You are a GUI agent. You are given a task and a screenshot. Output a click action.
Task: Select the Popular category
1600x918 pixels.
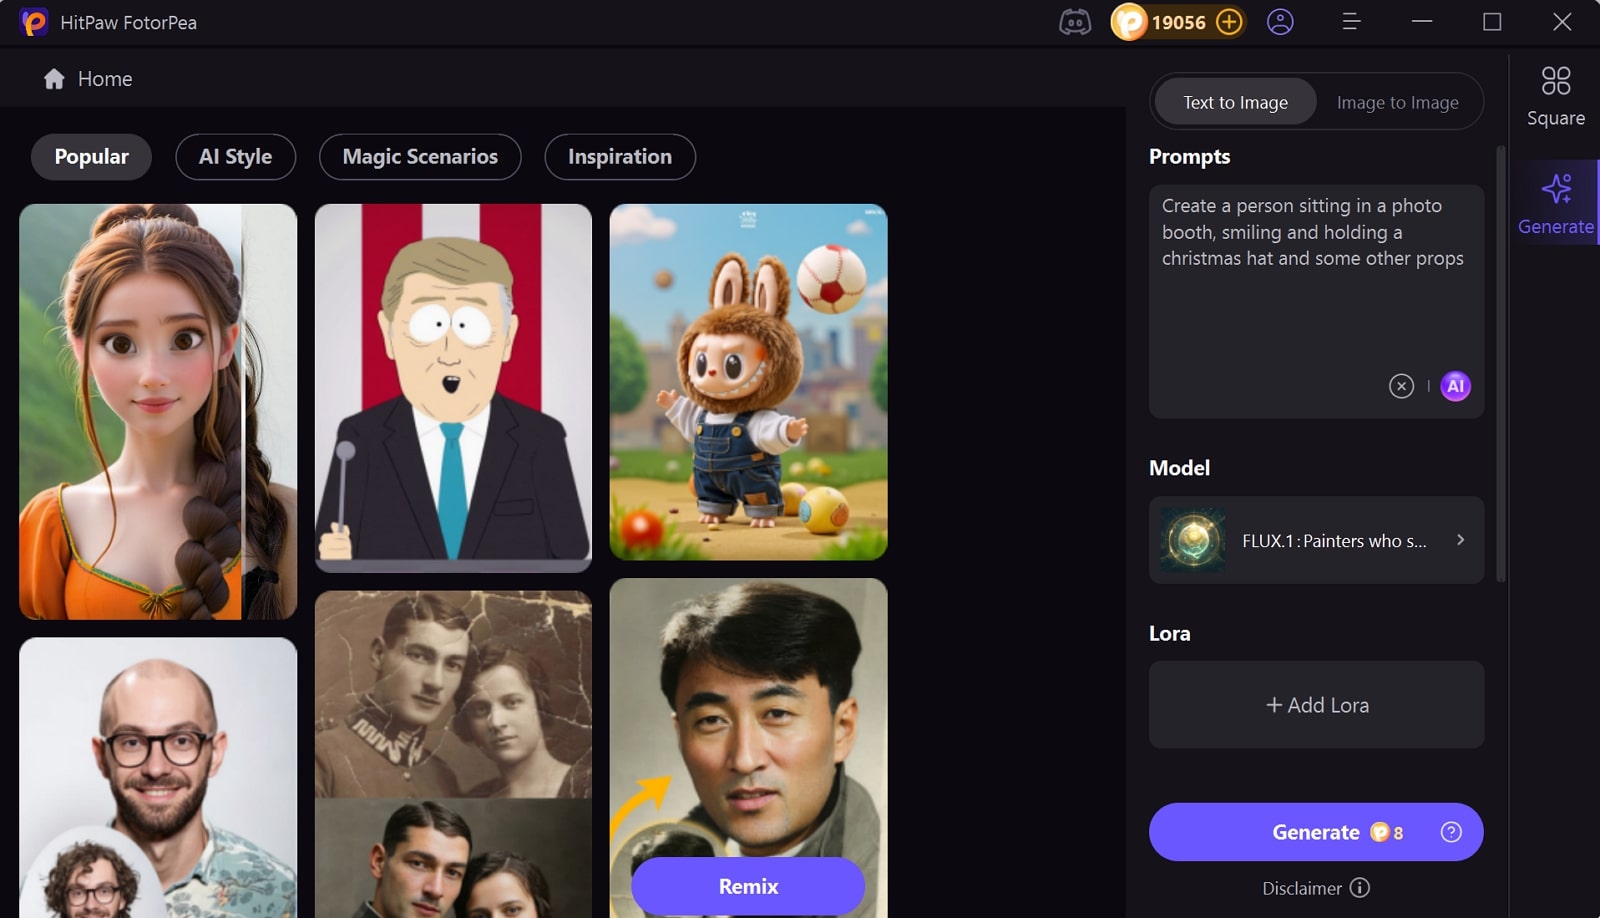pos(91,157)
